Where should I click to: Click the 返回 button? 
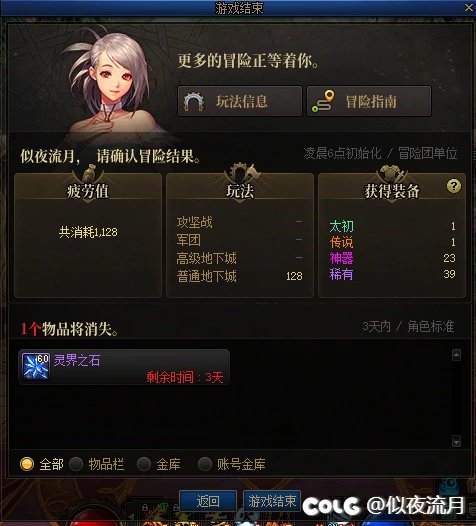coord(208,501)
